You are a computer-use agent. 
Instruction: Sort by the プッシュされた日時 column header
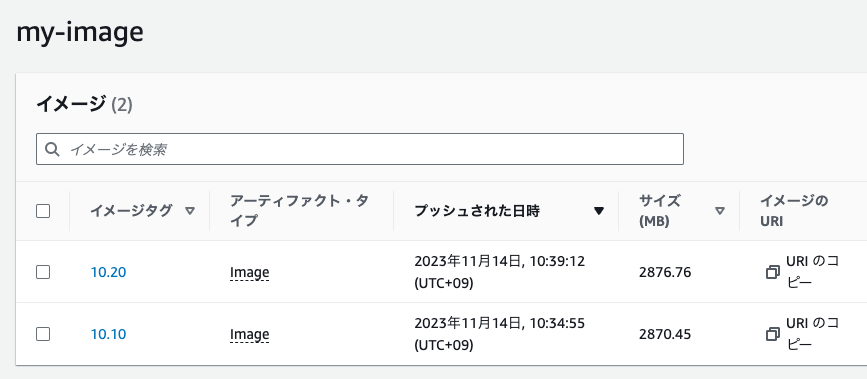coord(477,211)
